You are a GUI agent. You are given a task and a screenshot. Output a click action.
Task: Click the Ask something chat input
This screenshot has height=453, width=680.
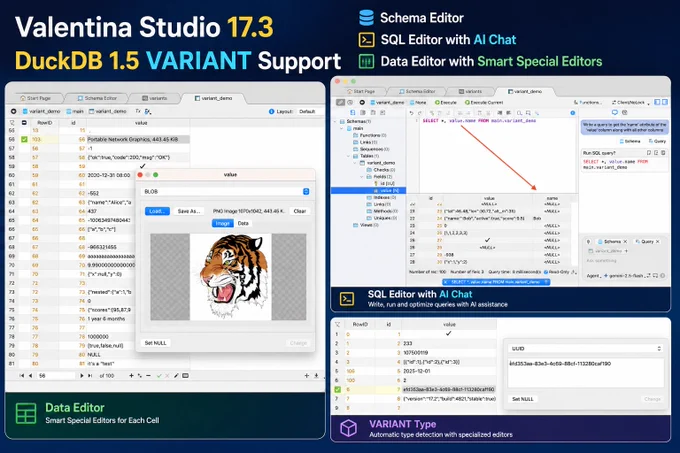(624, 261)
